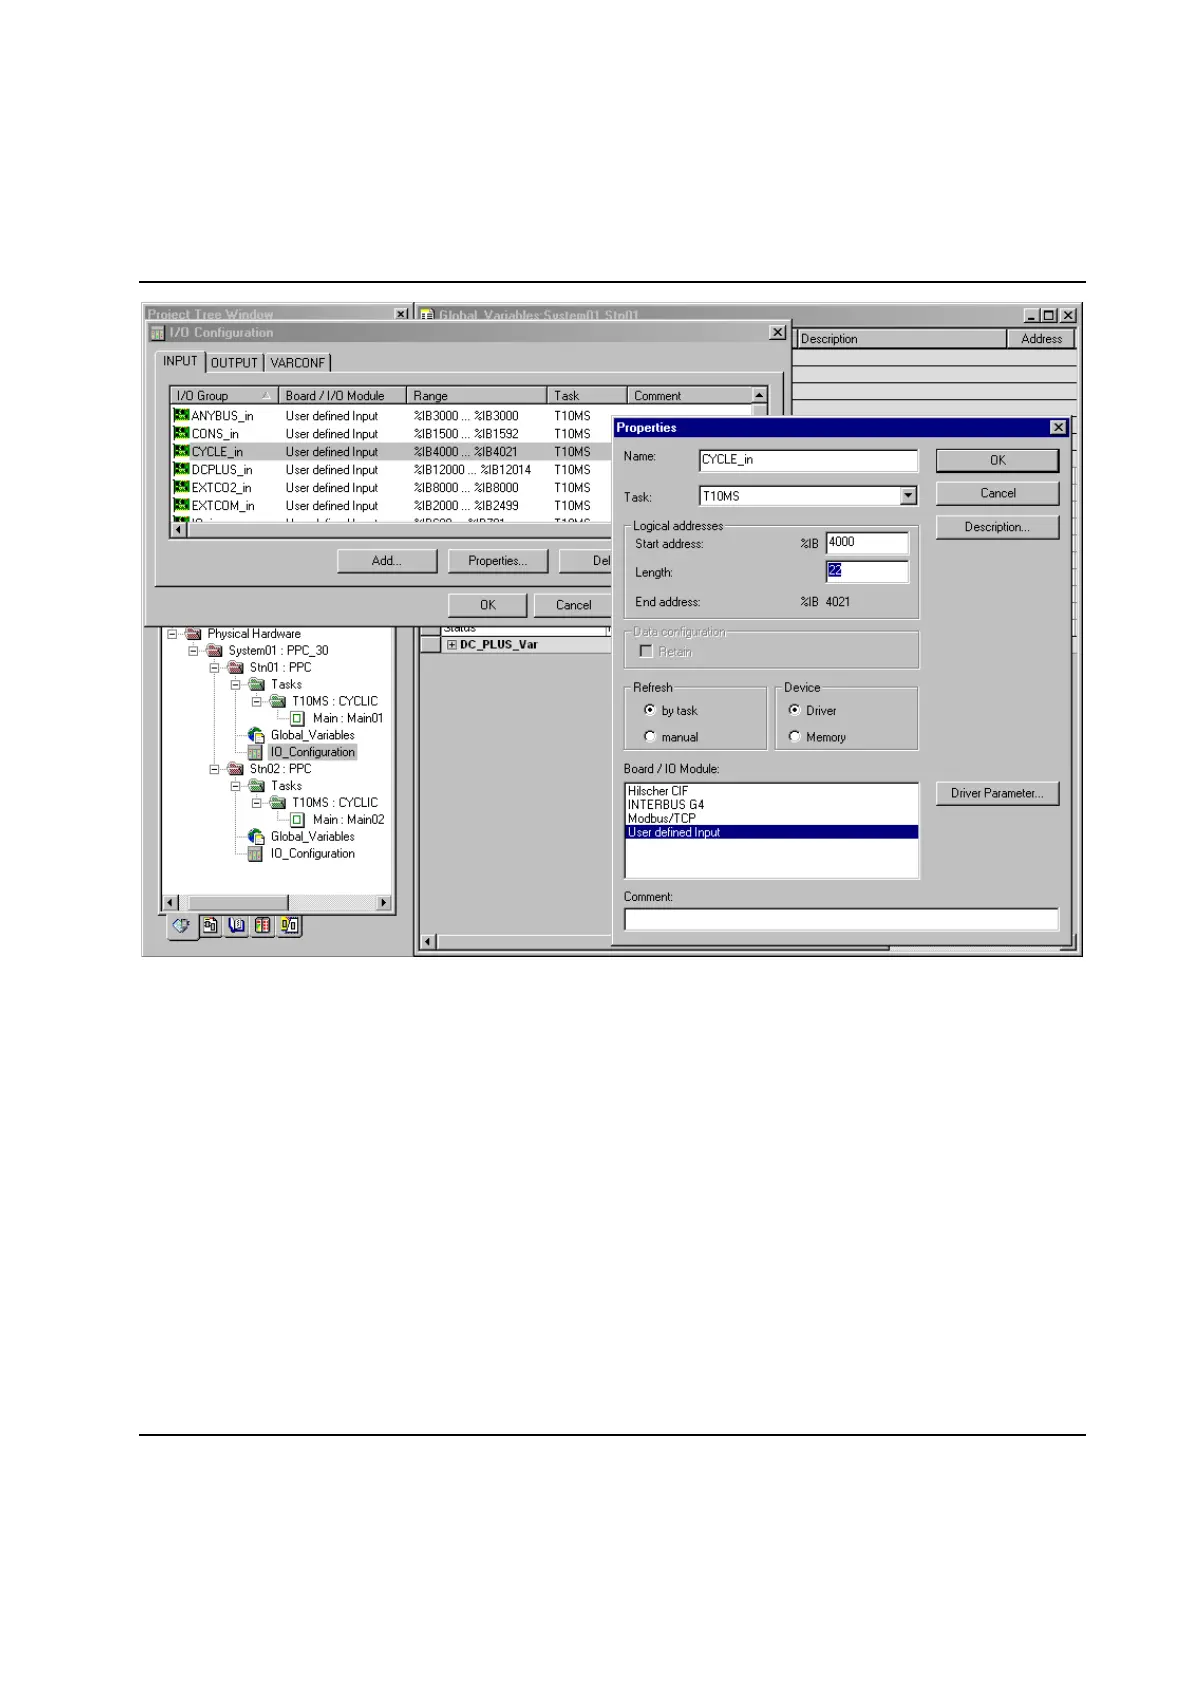Open the Task T10MS dropdown
The height and width of the screenshot is (1683, 1191).
908,496
